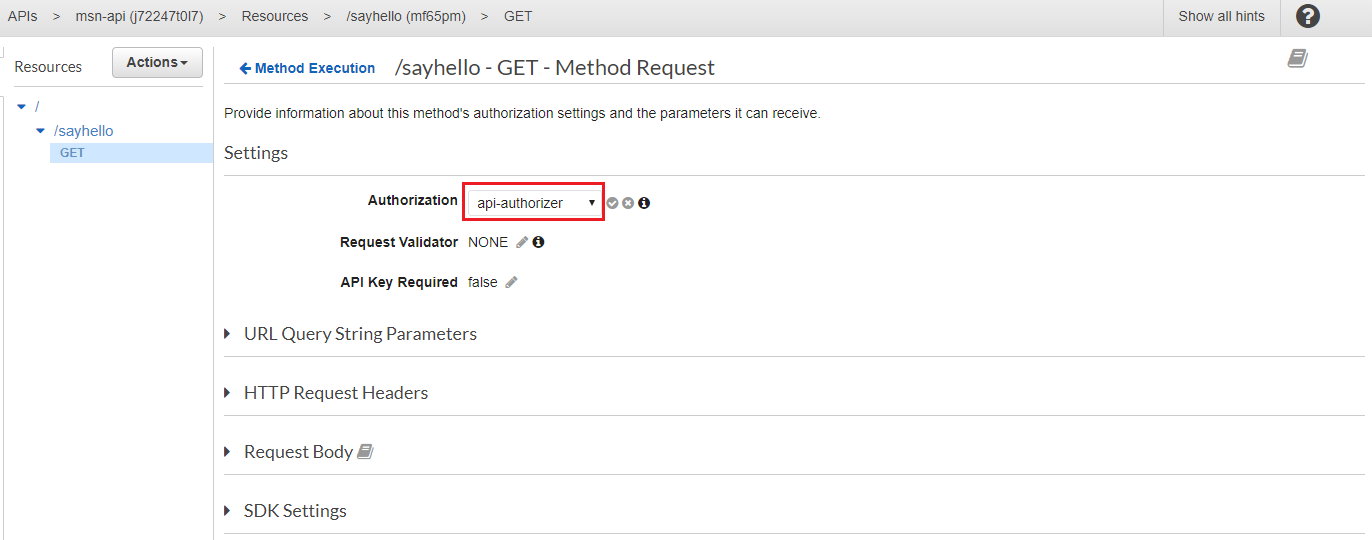Open the api-authorizer Authorization dropdown
The width and height of the screenshot is (1372, 540).
533,203
